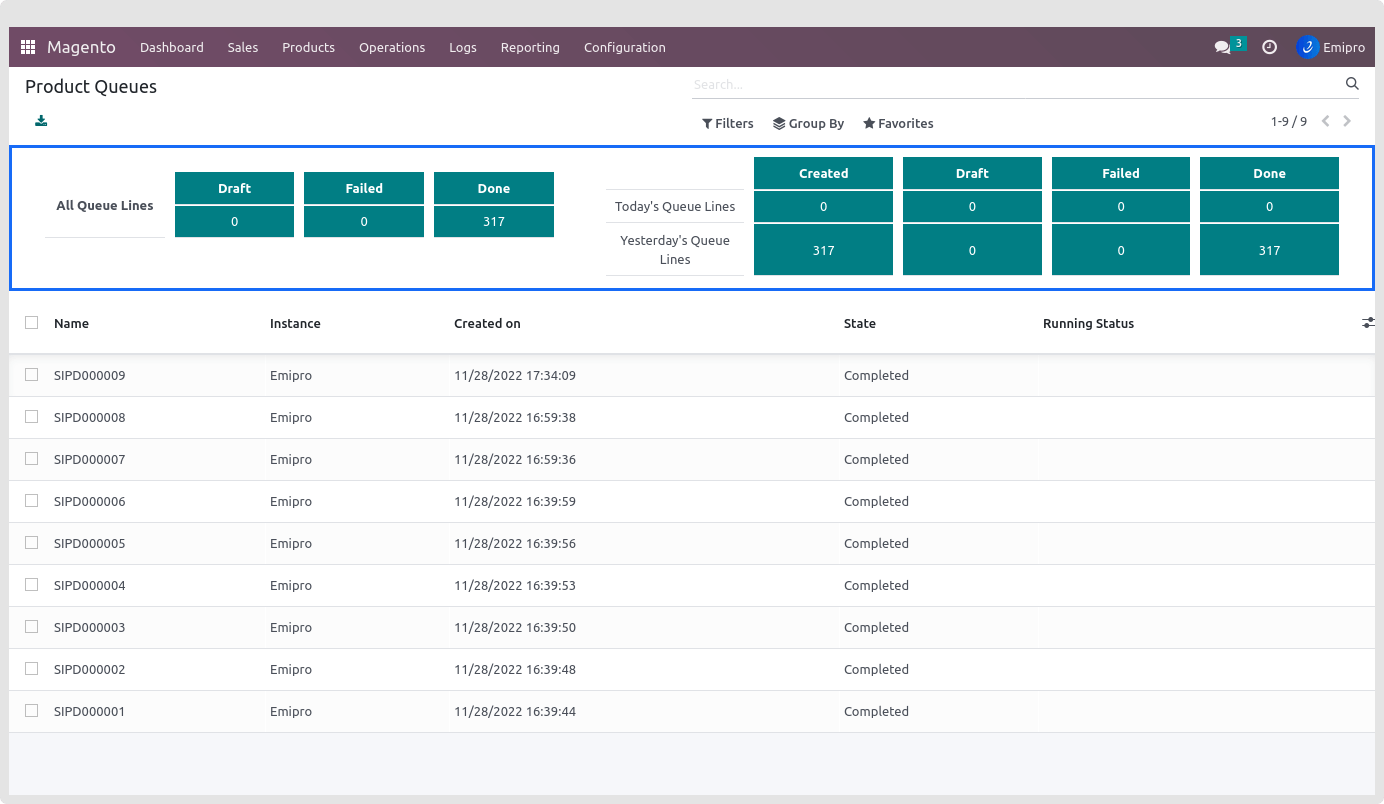Sort by the Created on column
1384x804 pixels.
coord(487,323)
